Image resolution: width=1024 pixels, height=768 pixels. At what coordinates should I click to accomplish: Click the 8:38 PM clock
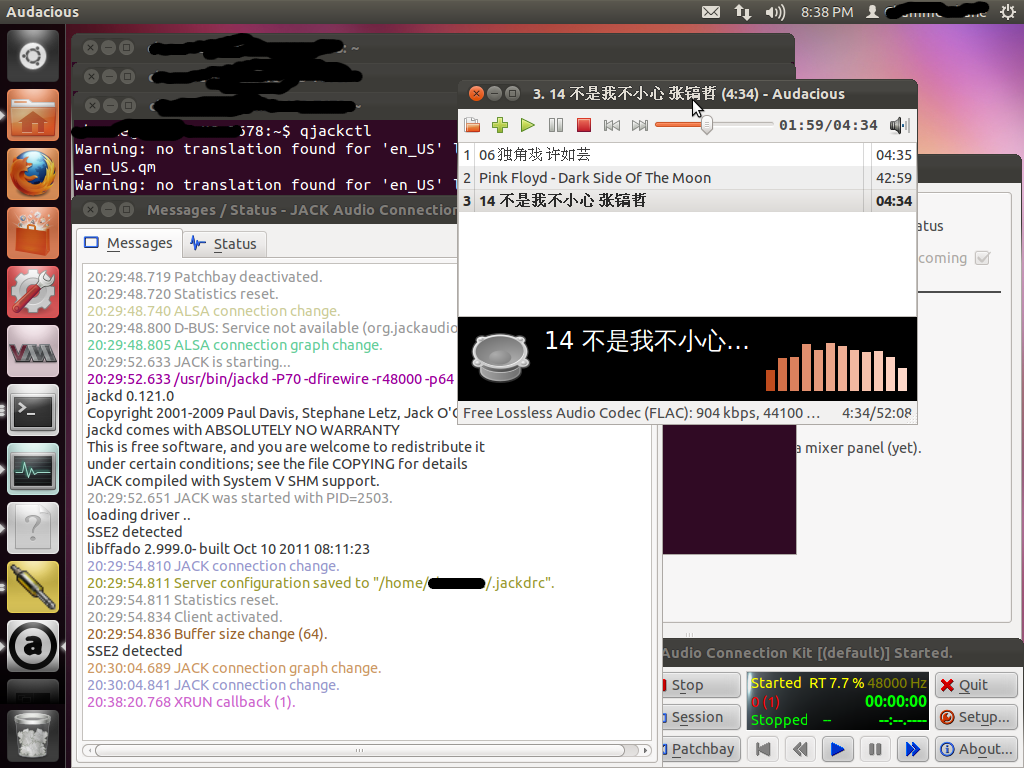click(827, 12)
